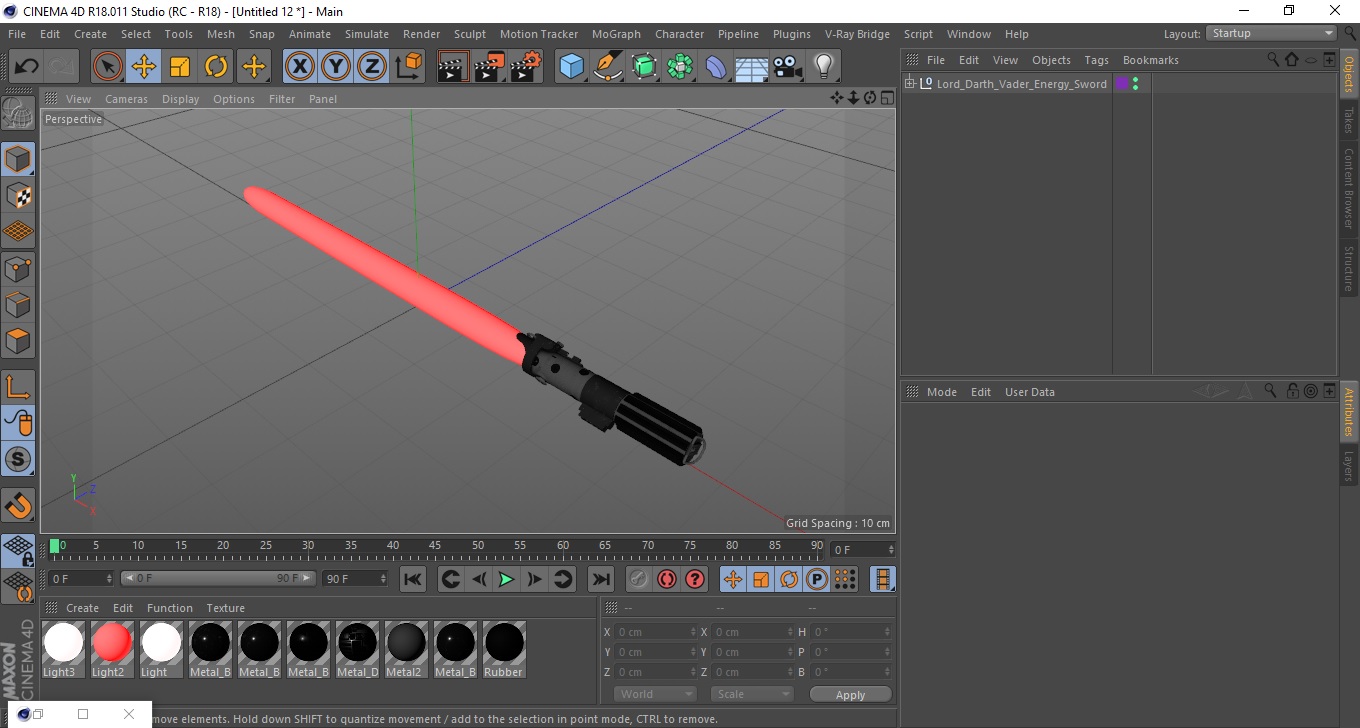Screen dimensions: 1360x728
Task: Add a floor environment object
Action: coord(752,67)
